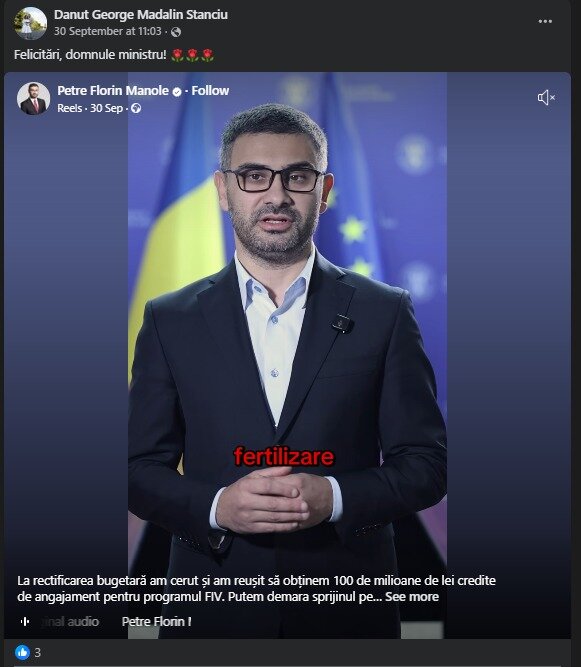Image resolution: width=581 pixels, height=667 pixels.
Task: Click the public globe icon beside Reels date
Action: pos(136,108)
